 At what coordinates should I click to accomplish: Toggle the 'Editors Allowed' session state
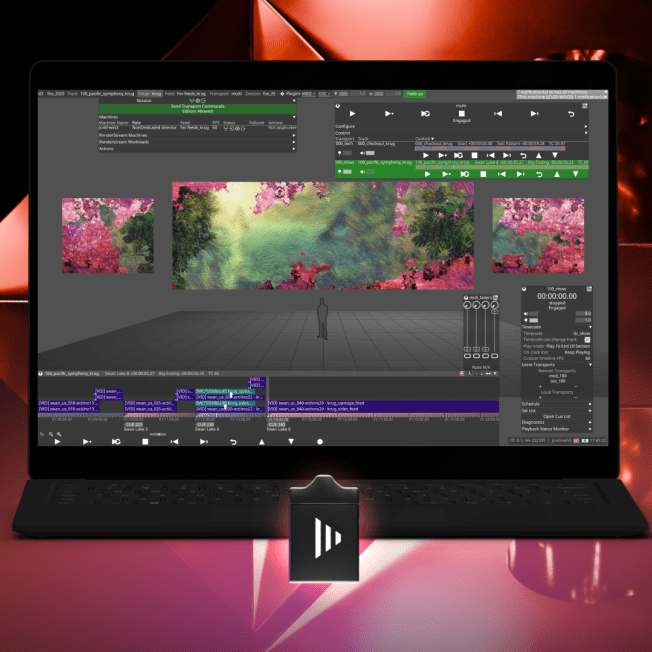tap(198, 111)
